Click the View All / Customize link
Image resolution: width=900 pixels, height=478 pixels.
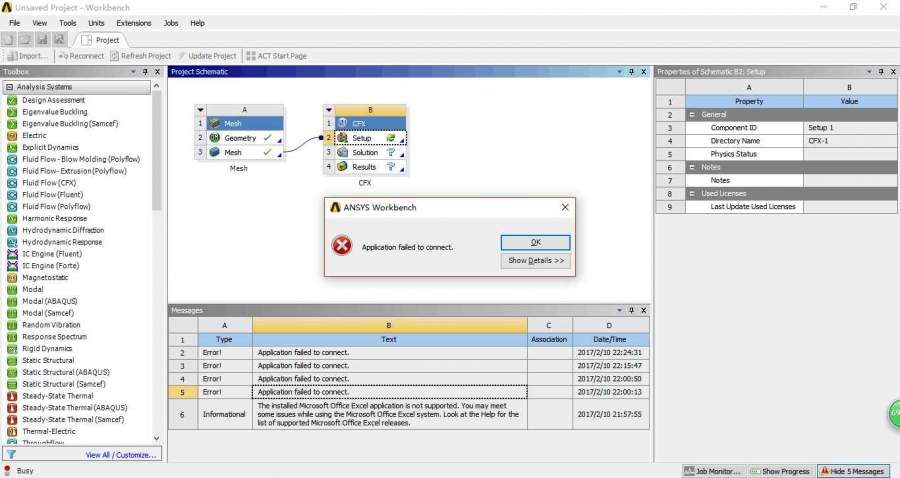click(121, 454)
